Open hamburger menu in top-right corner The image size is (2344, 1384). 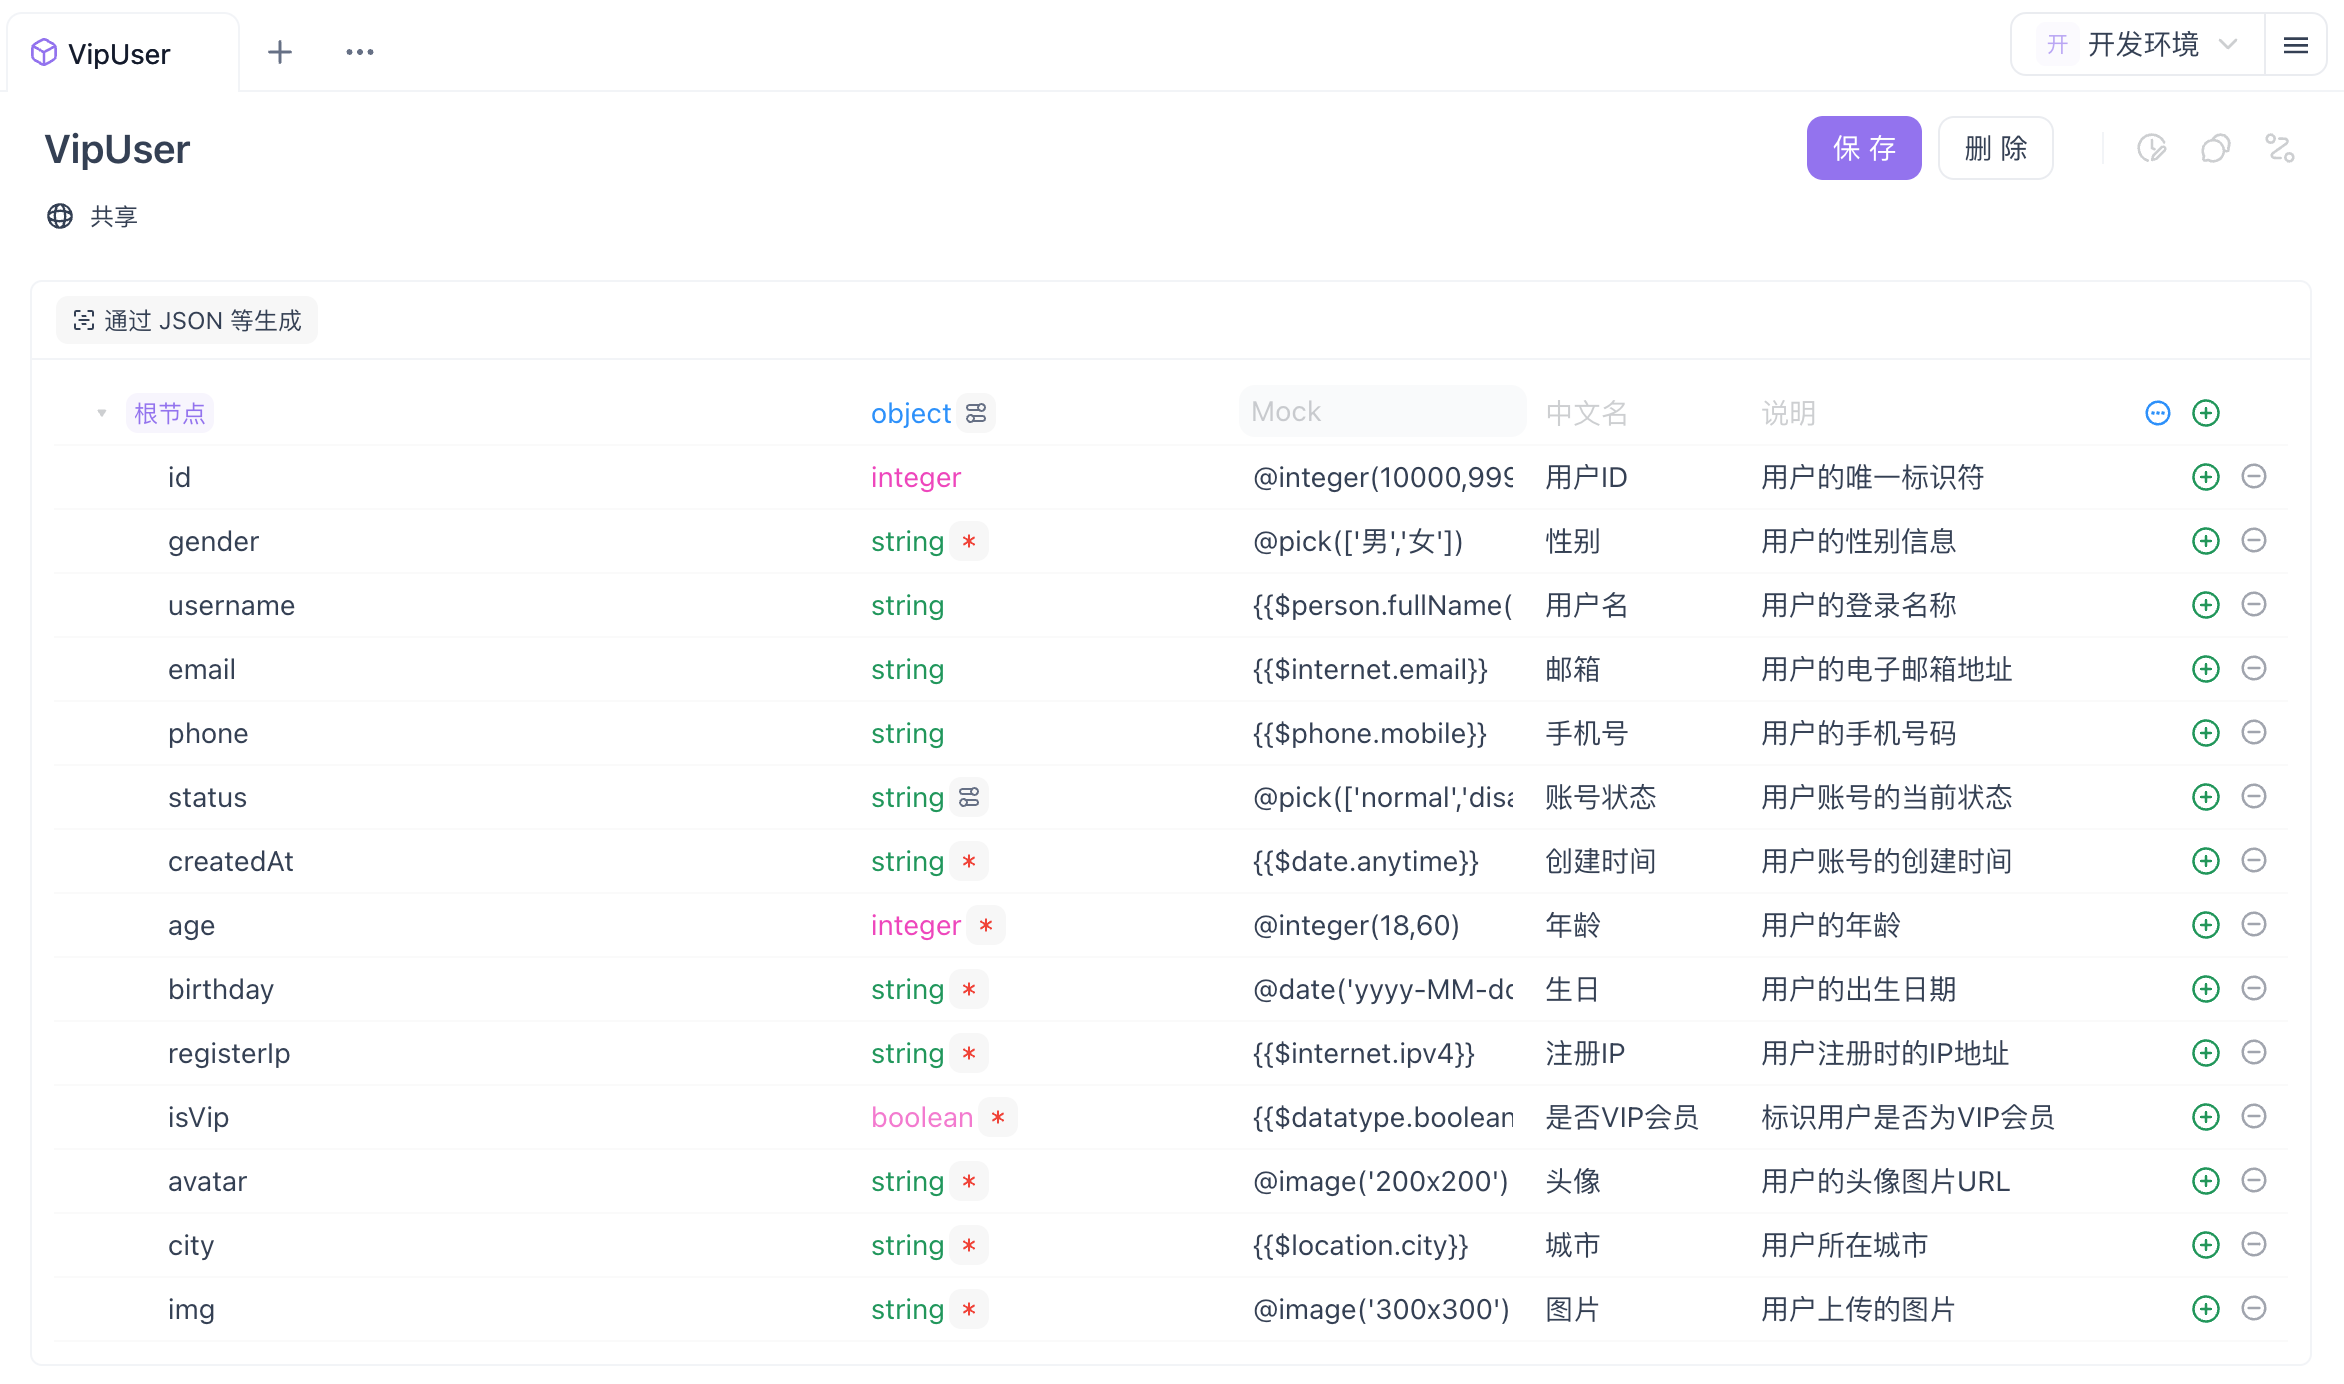click(x=2295, y=45)
